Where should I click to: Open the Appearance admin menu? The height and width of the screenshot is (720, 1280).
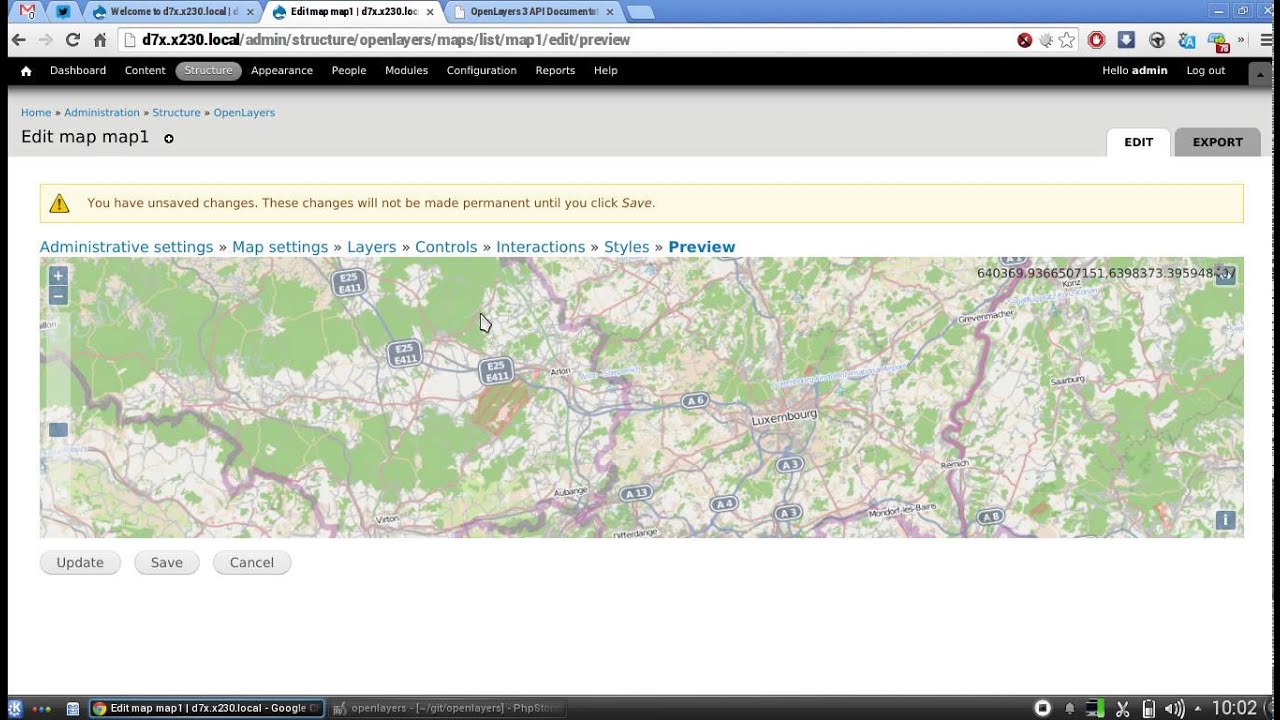pyautogui.click(x=282, y=71)
